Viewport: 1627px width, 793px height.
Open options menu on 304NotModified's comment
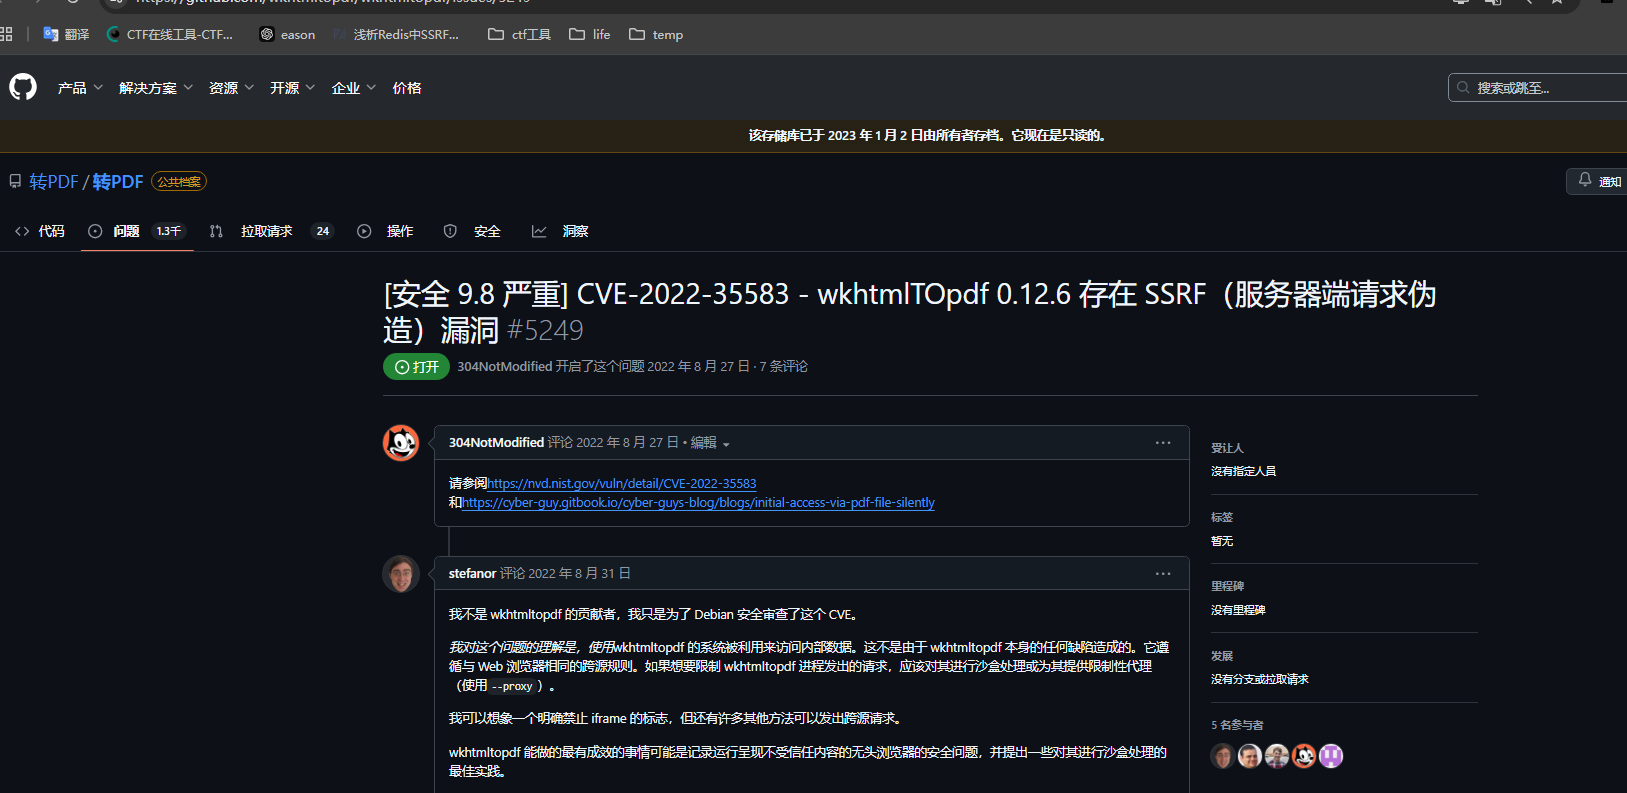(1163, 443)
